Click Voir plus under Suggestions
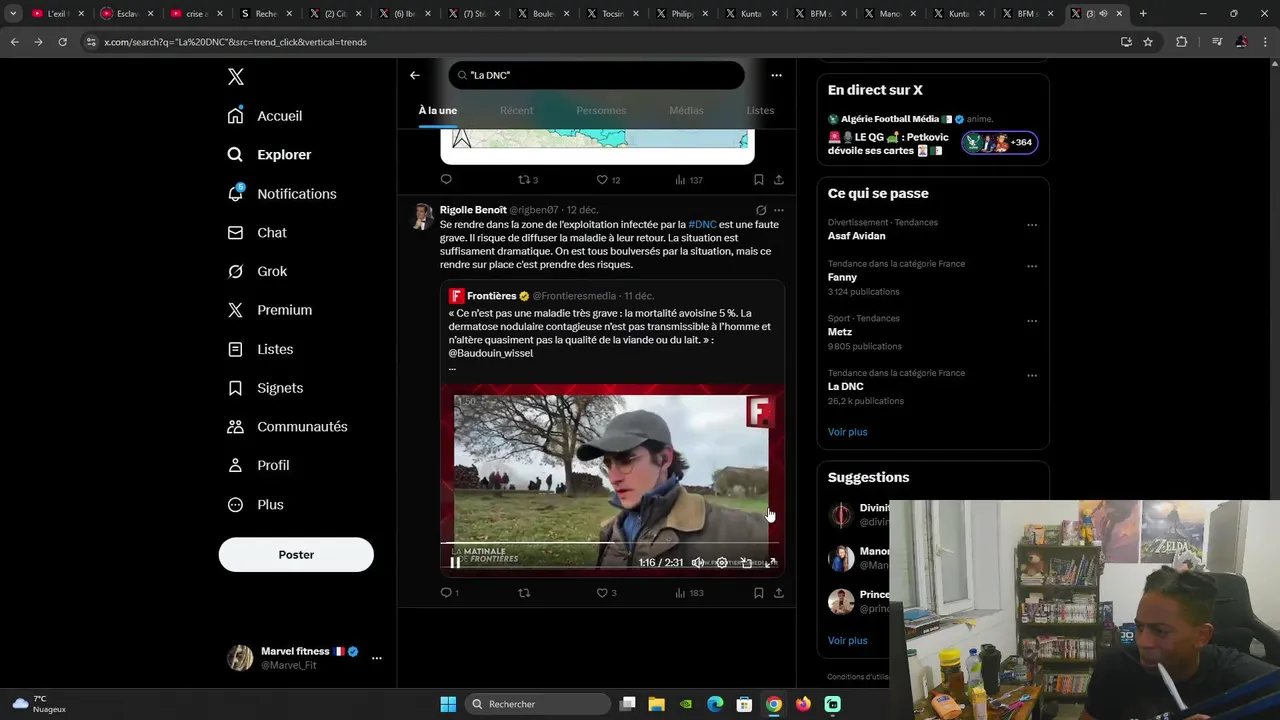Viewport: 1280px width, 720px height. click(847, 640)
